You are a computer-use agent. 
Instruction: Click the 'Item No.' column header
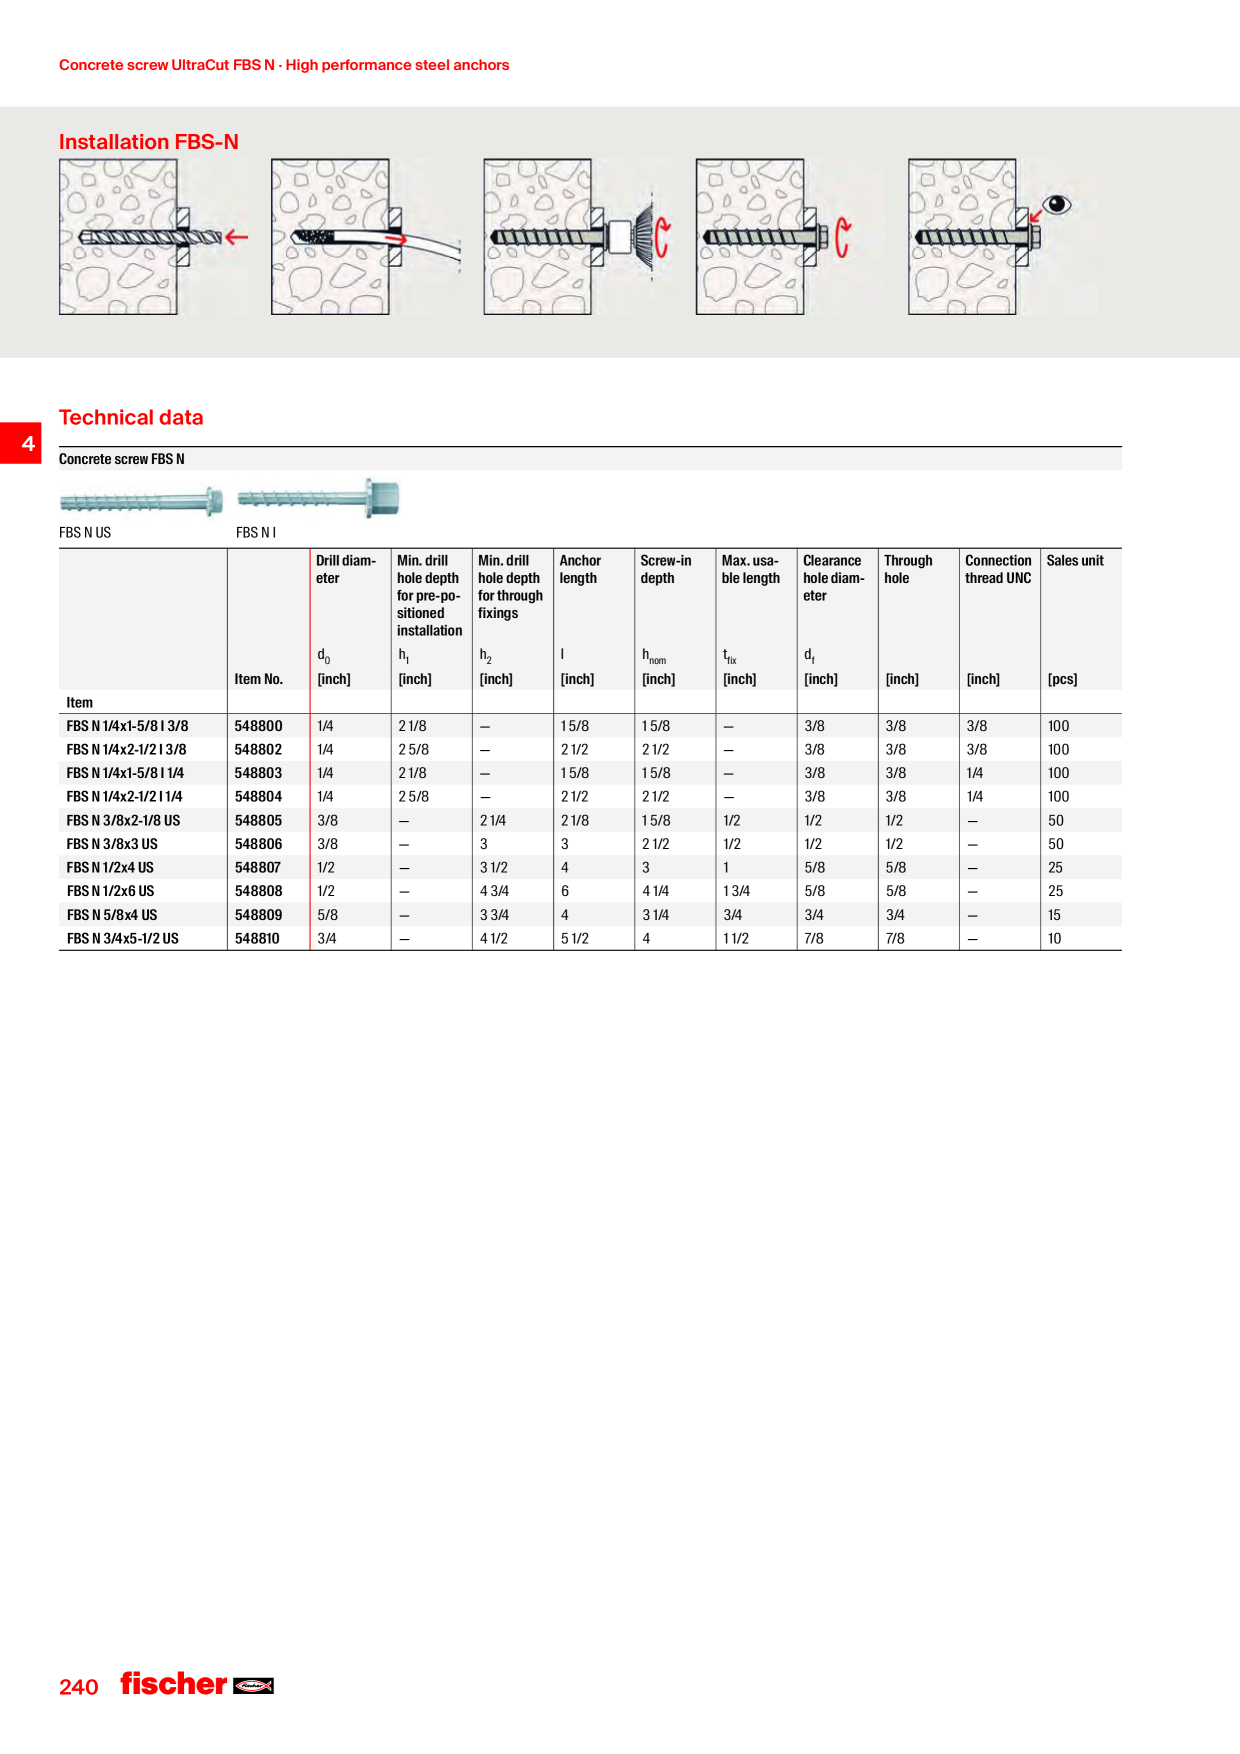pyautogui.click(x=259, y=679)
